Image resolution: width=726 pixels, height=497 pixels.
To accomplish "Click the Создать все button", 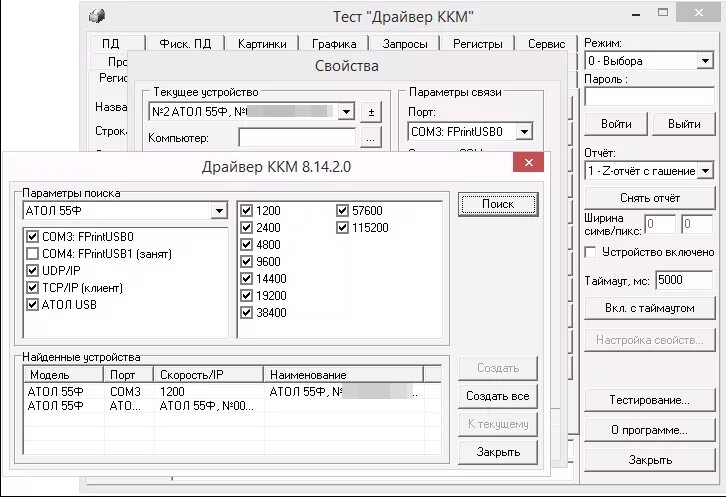I will click(497, 396).
